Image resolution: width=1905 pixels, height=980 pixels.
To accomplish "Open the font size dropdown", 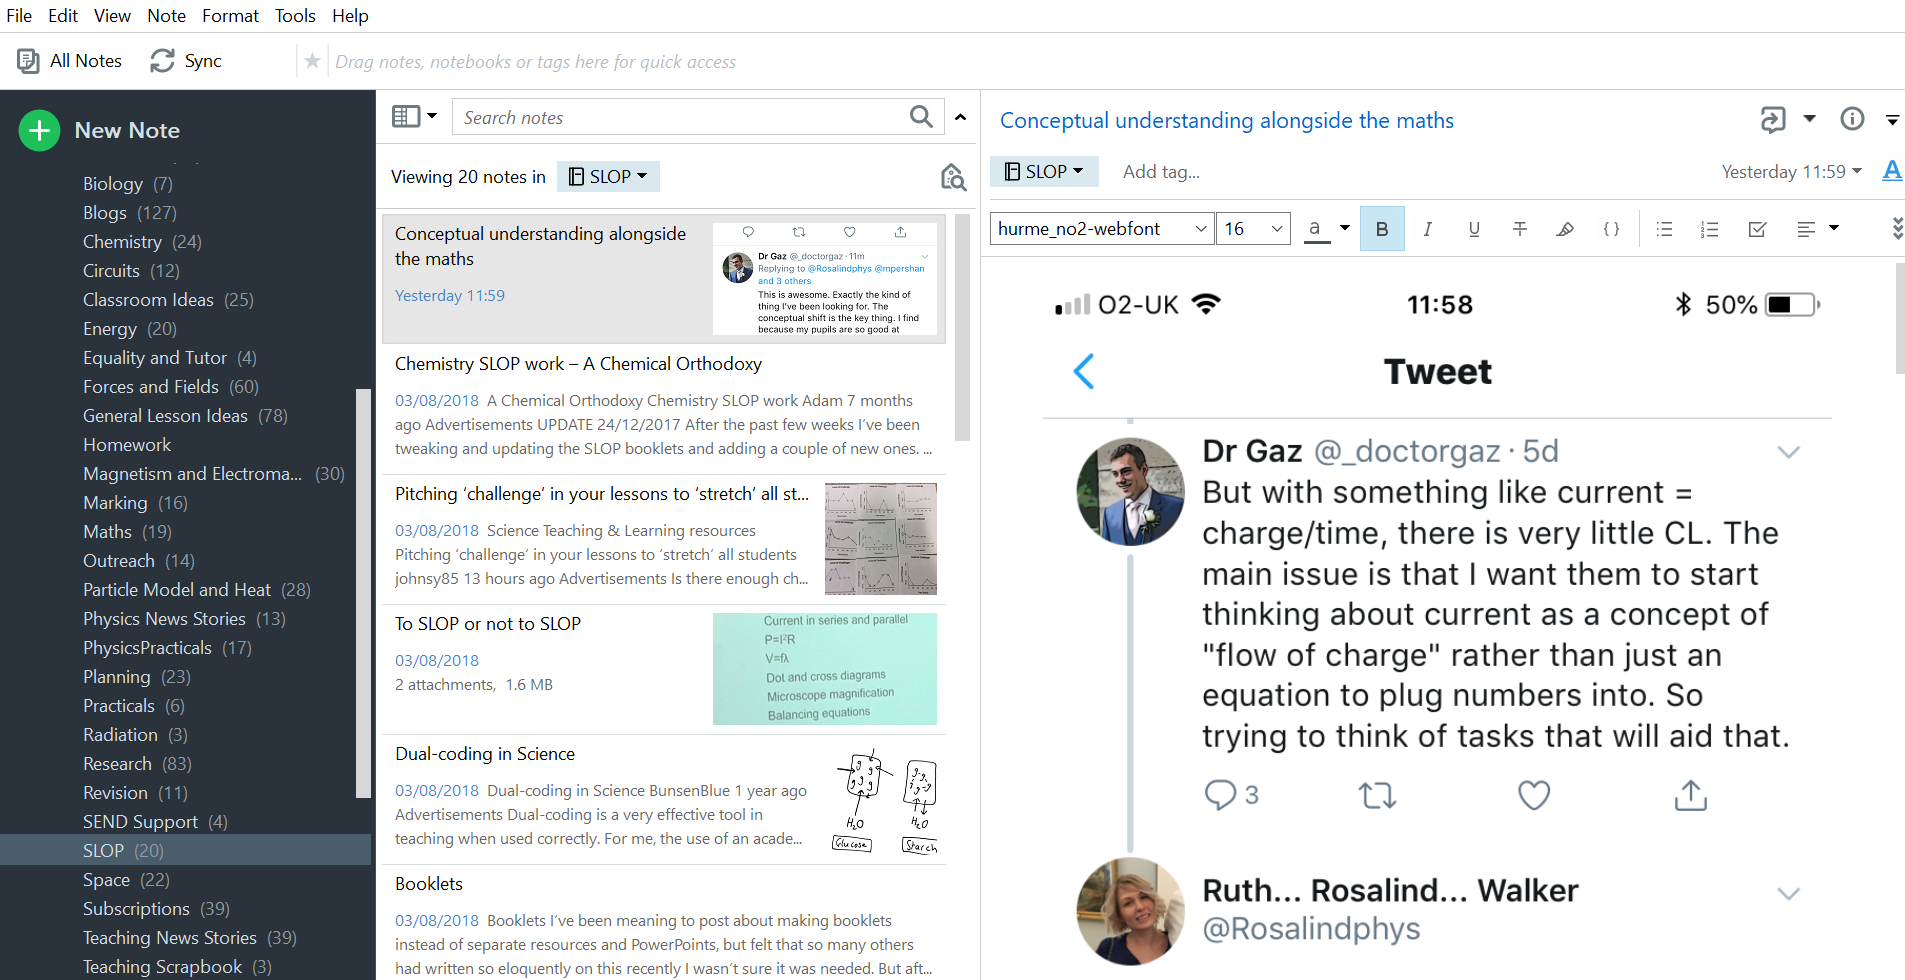I will click(1253, 229).
